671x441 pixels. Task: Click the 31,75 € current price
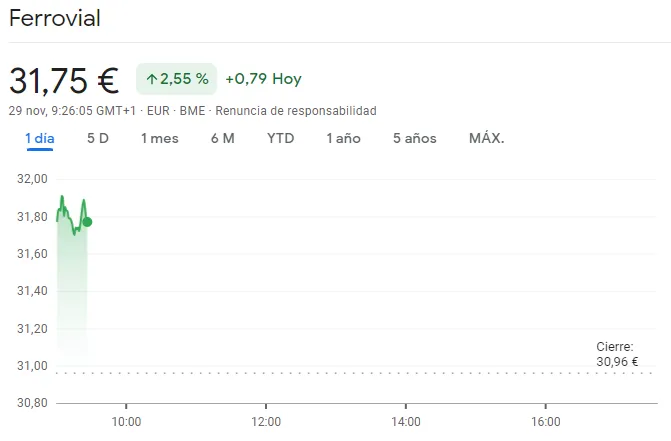64,79
